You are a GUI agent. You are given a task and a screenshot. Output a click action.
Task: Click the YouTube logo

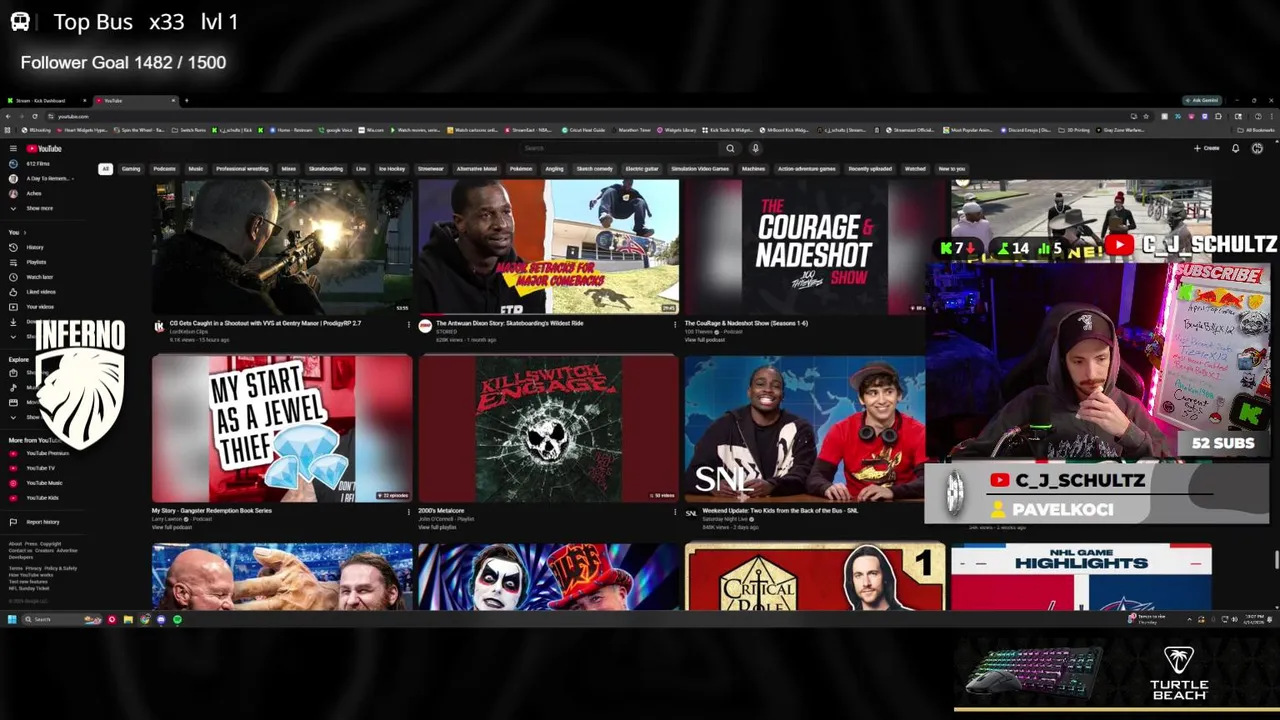click(x=44, y=148)
